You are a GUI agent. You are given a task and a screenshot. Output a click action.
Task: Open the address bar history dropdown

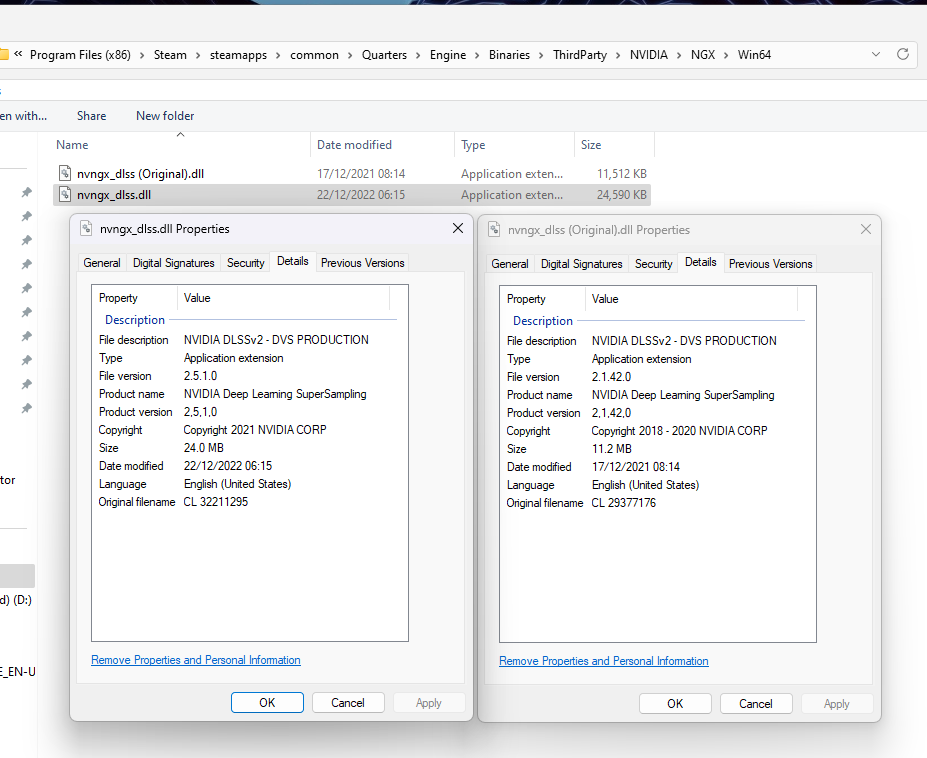(x=876, y=54)
